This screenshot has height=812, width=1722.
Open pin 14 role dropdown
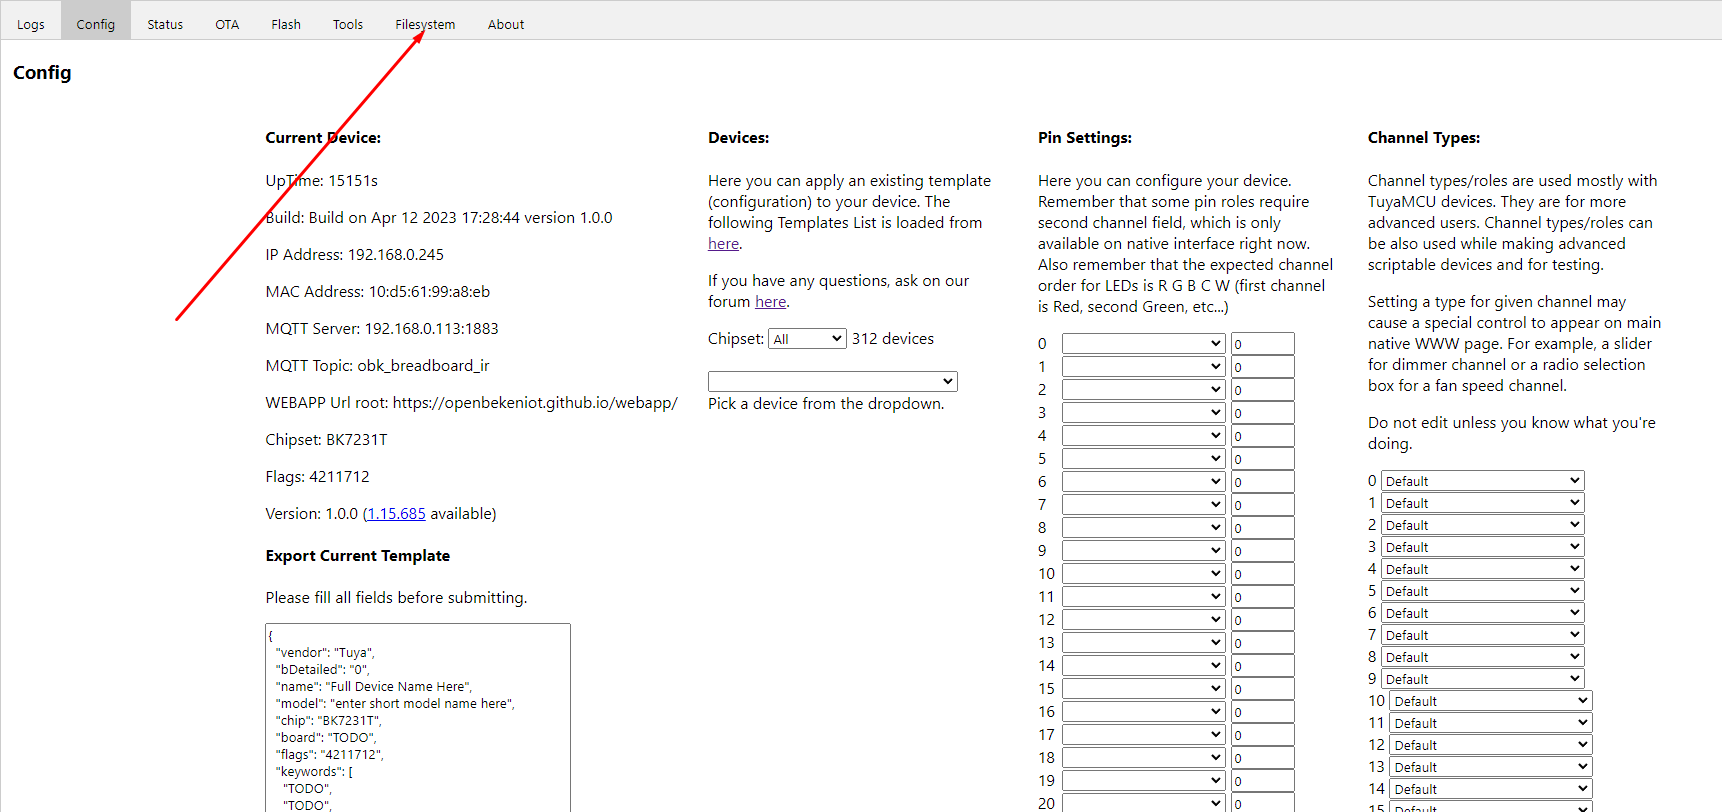pos(1143,666)
